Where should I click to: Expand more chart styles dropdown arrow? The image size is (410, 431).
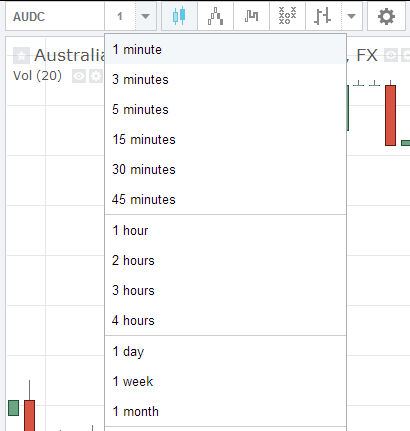[x=351, y=16]
